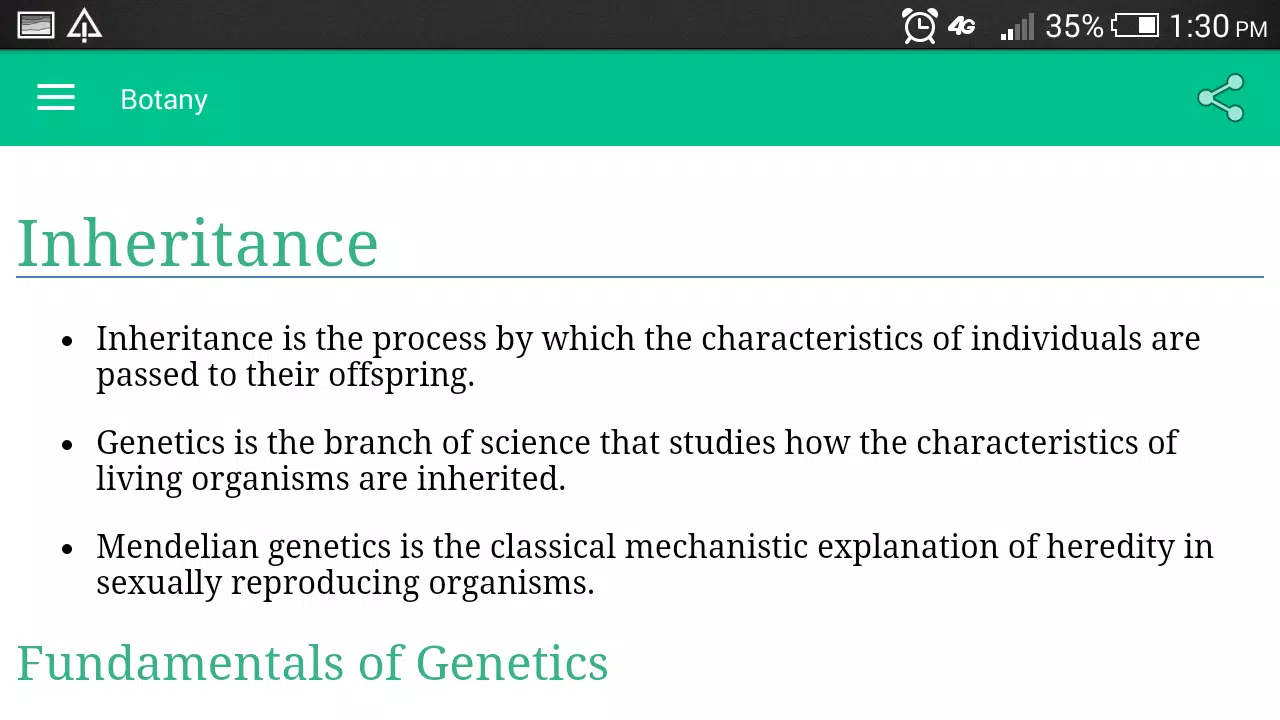Tap the 1:30 PM clock
1280x720 pixels.
point(1218,27)
